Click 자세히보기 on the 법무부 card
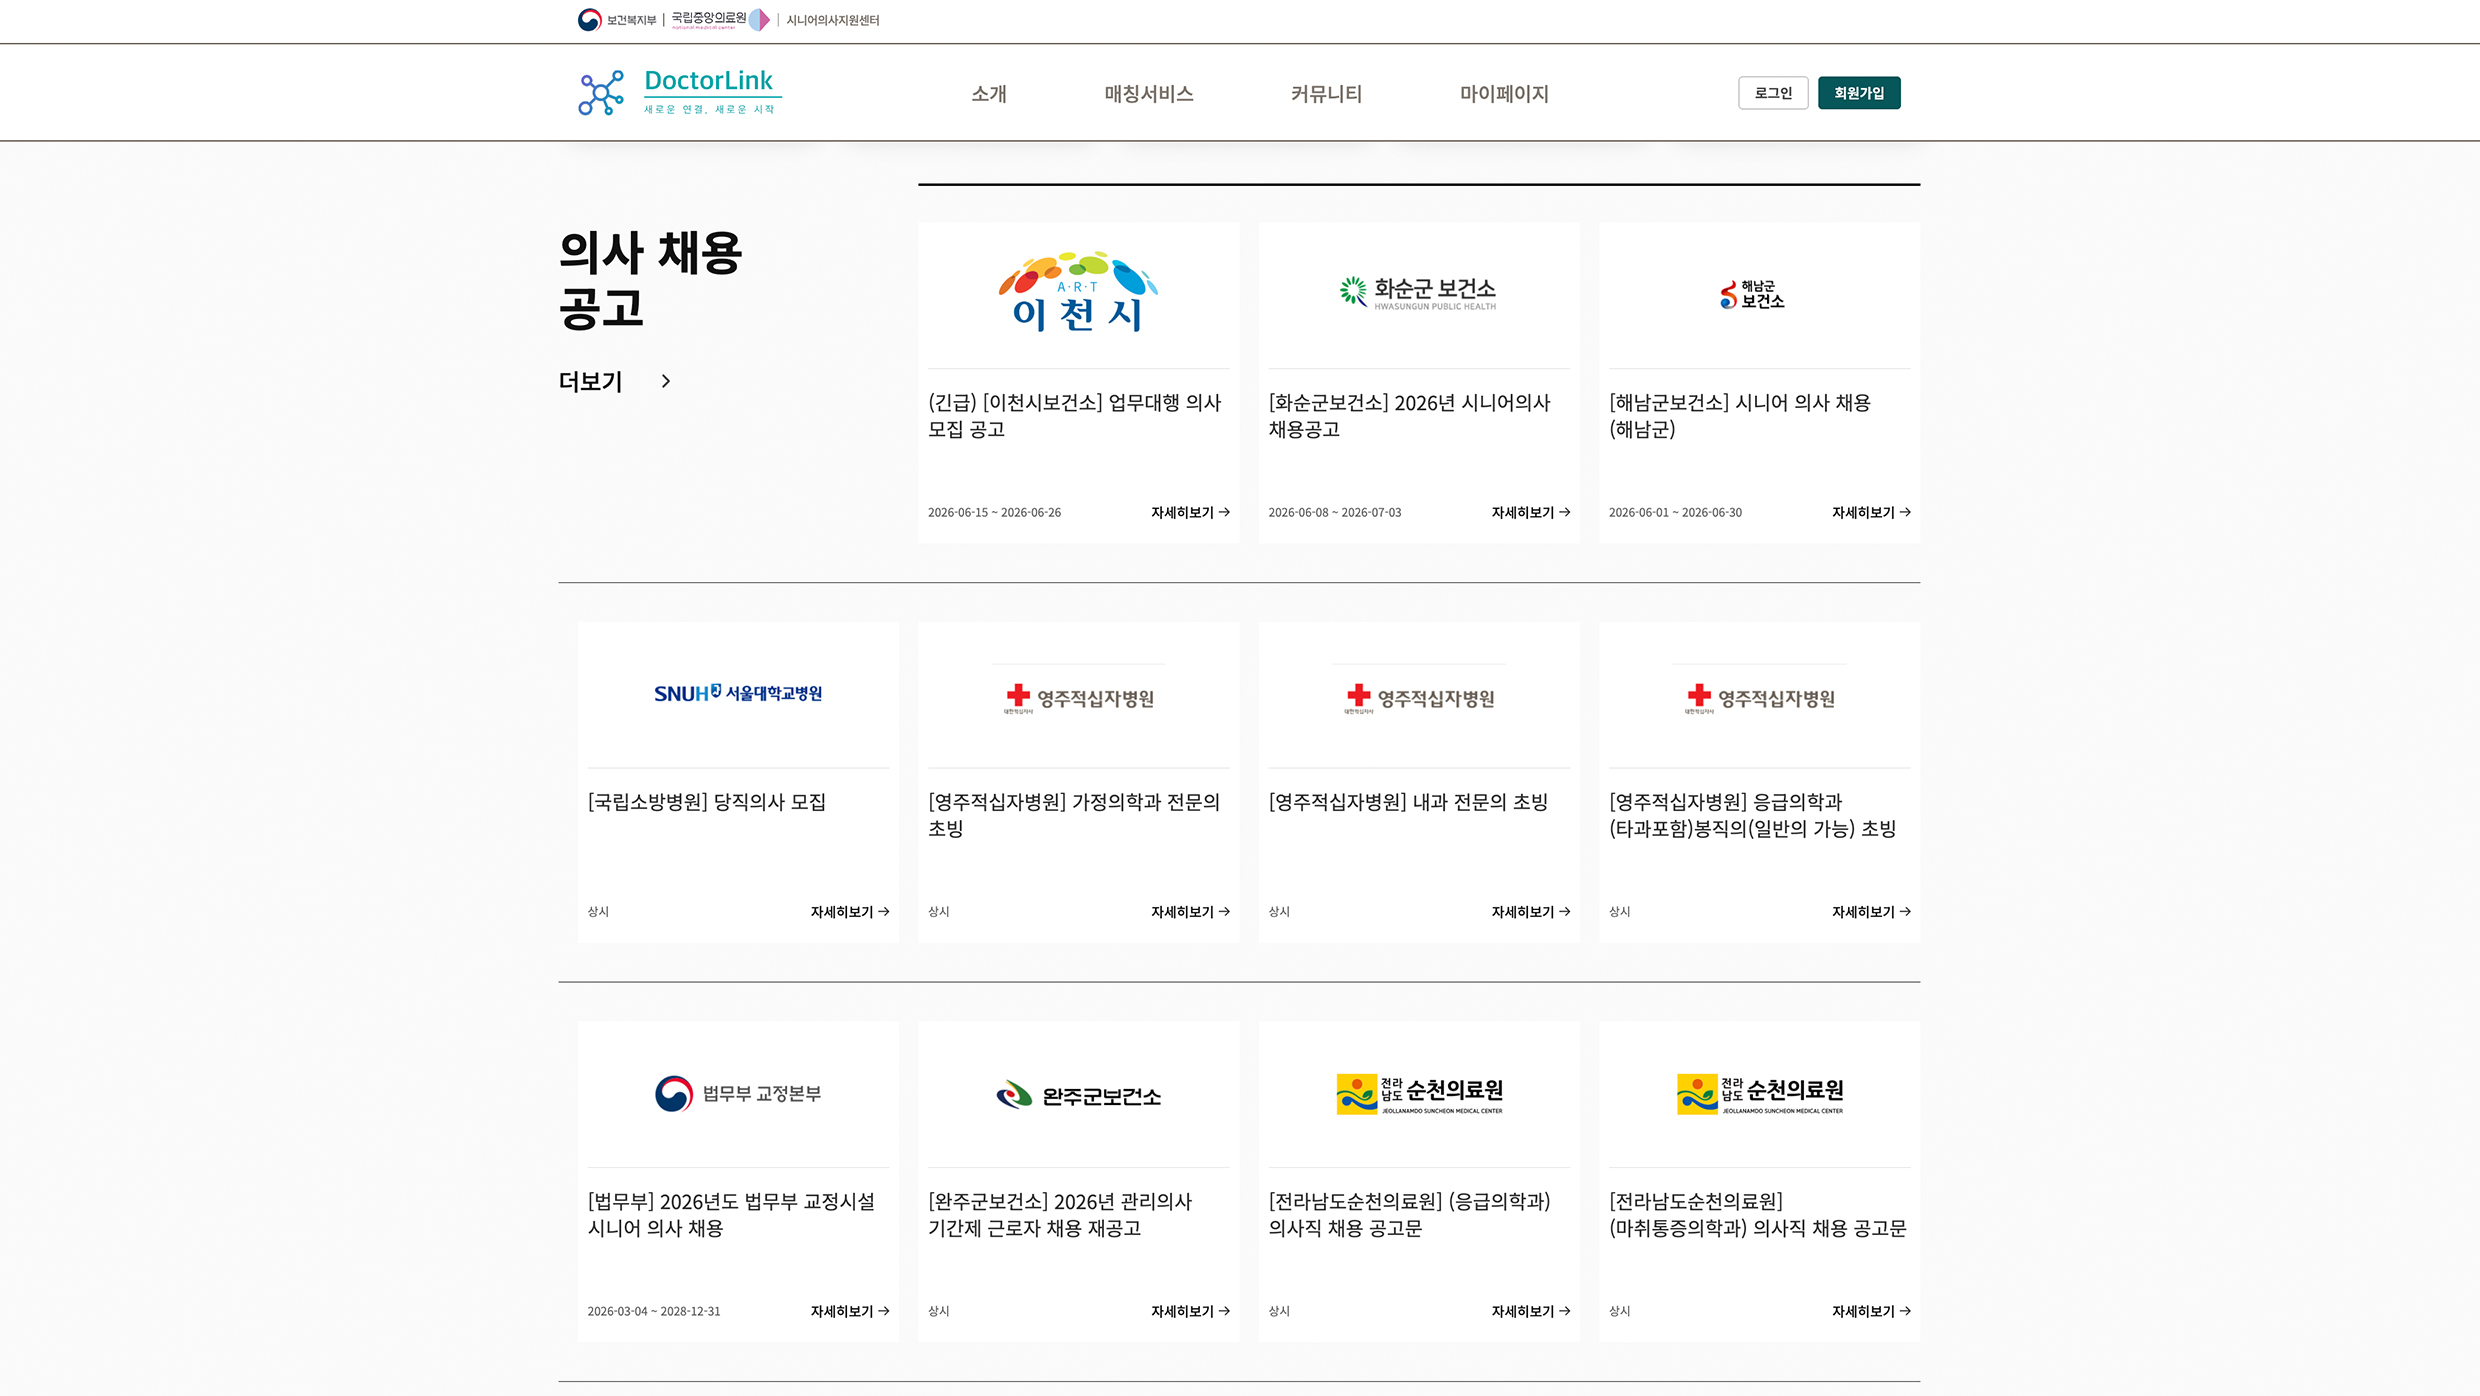2480x1396 pixels. pos(850,1311)
